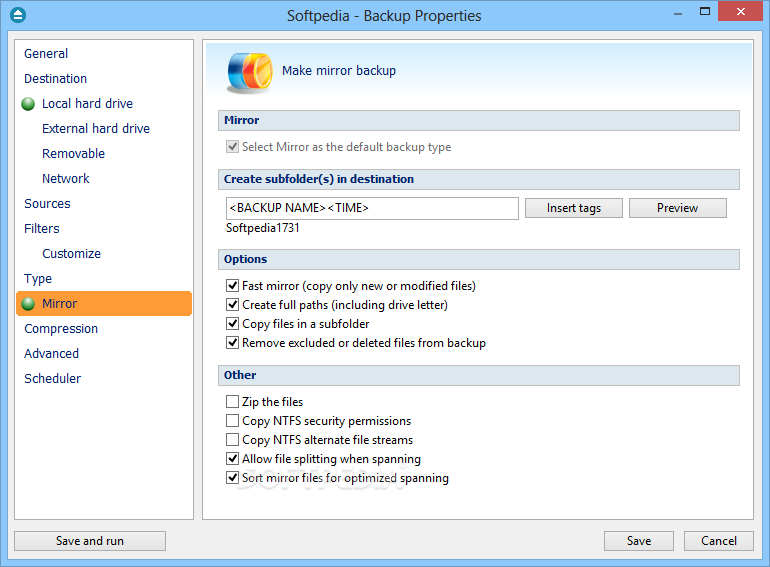This screenshot has height=567, width=770.
Task: Click green dot beside Mirror item
Action: tap(28, 304)
